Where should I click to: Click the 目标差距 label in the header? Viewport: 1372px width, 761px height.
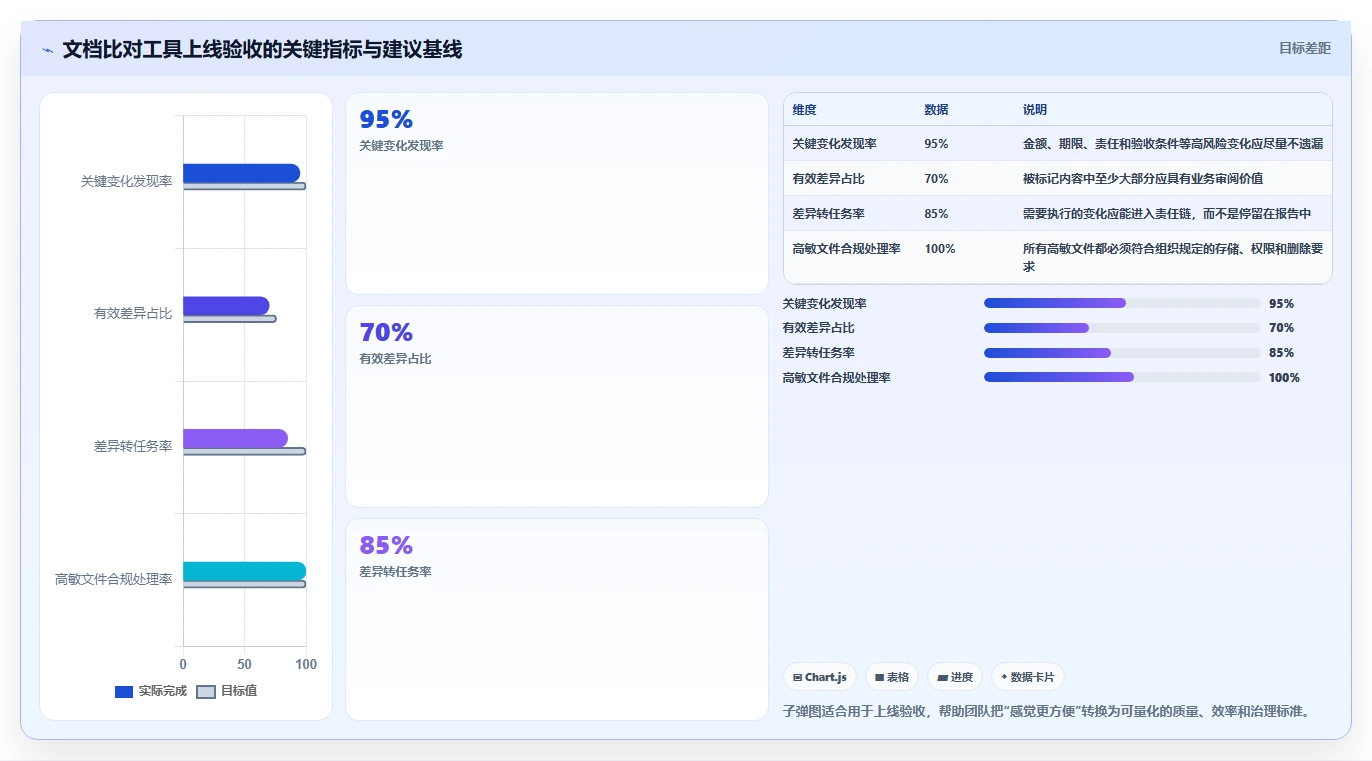(x=1305, y=48)
